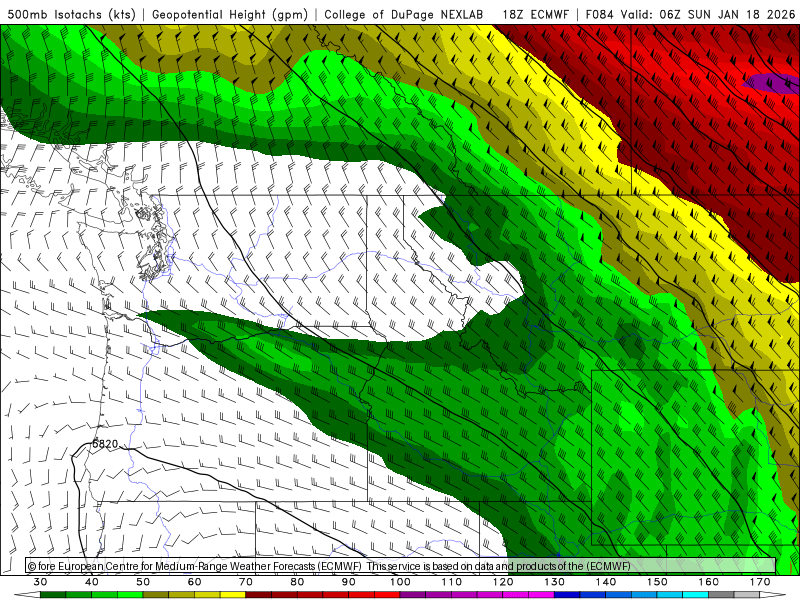The width and height of the screenshot is (800, 600).
Task: Click the 30 value on the legend scale
Action: coord(40,582)
